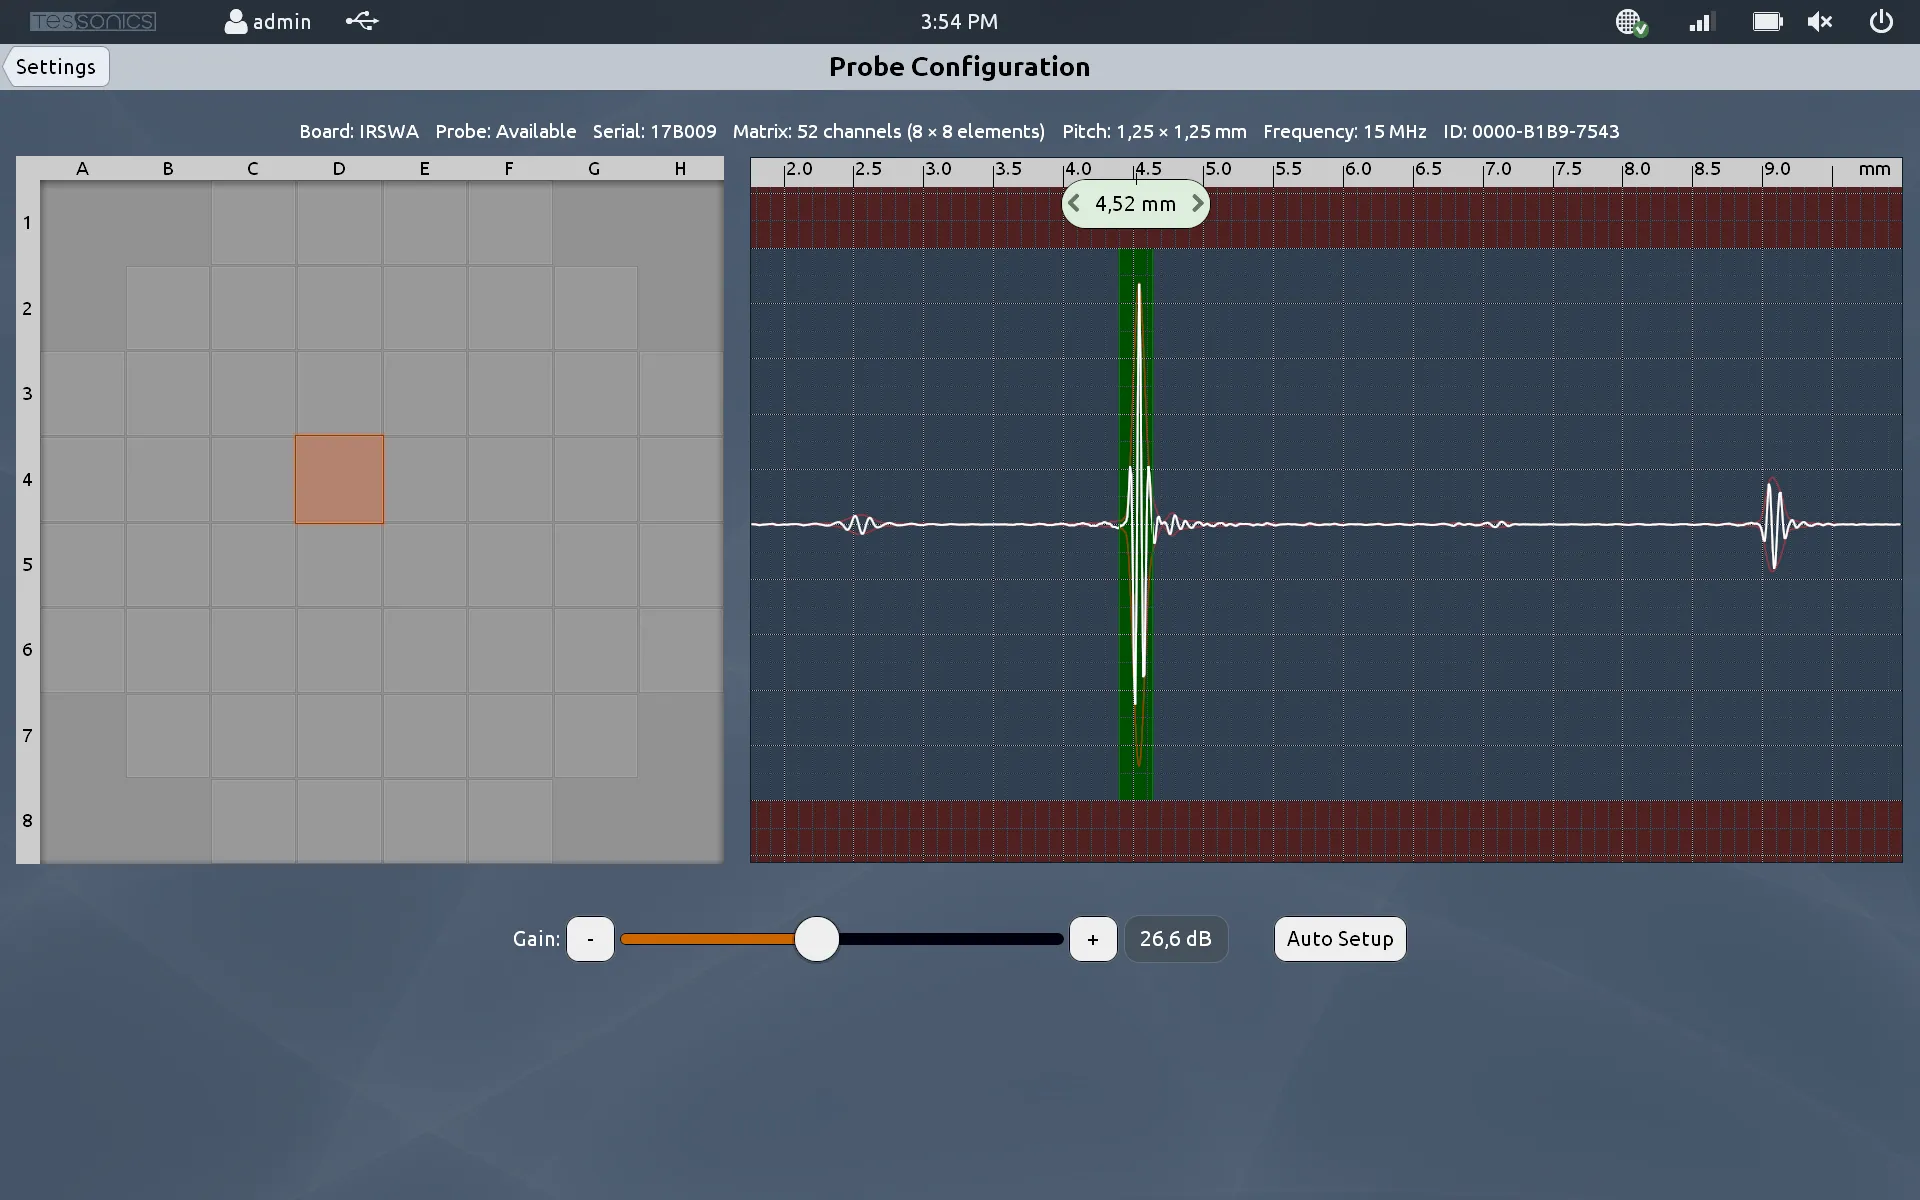Click the power button icon
This screenshot has height=1200, width=1920.
point(1881,21)
